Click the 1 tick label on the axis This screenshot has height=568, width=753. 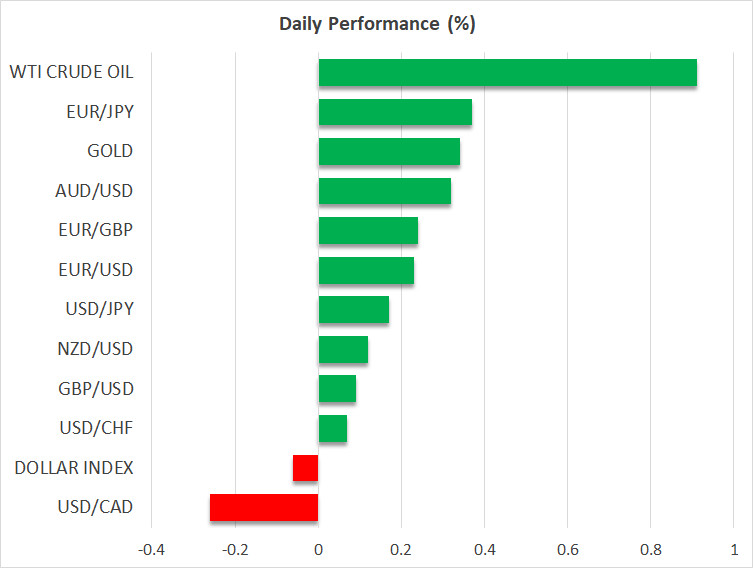[x=733, y=549]
